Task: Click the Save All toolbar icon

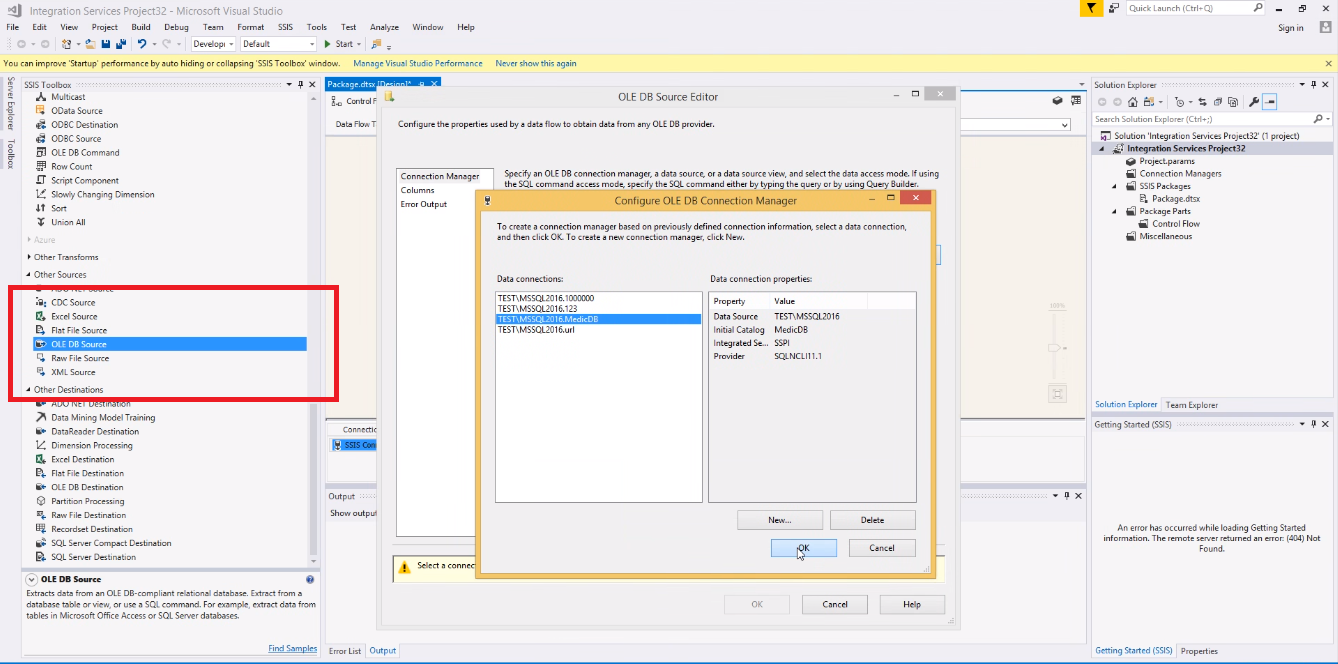Action: [120, 44]
